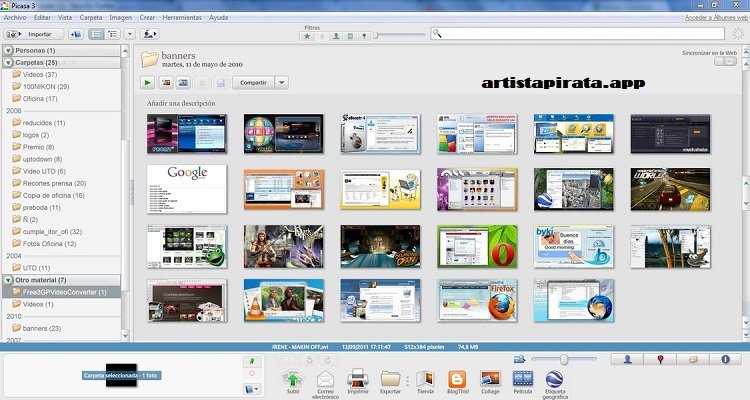Open the Places panel red pin button
The width and height of the screenshot is (750, 400).
[x=660, y=359]
